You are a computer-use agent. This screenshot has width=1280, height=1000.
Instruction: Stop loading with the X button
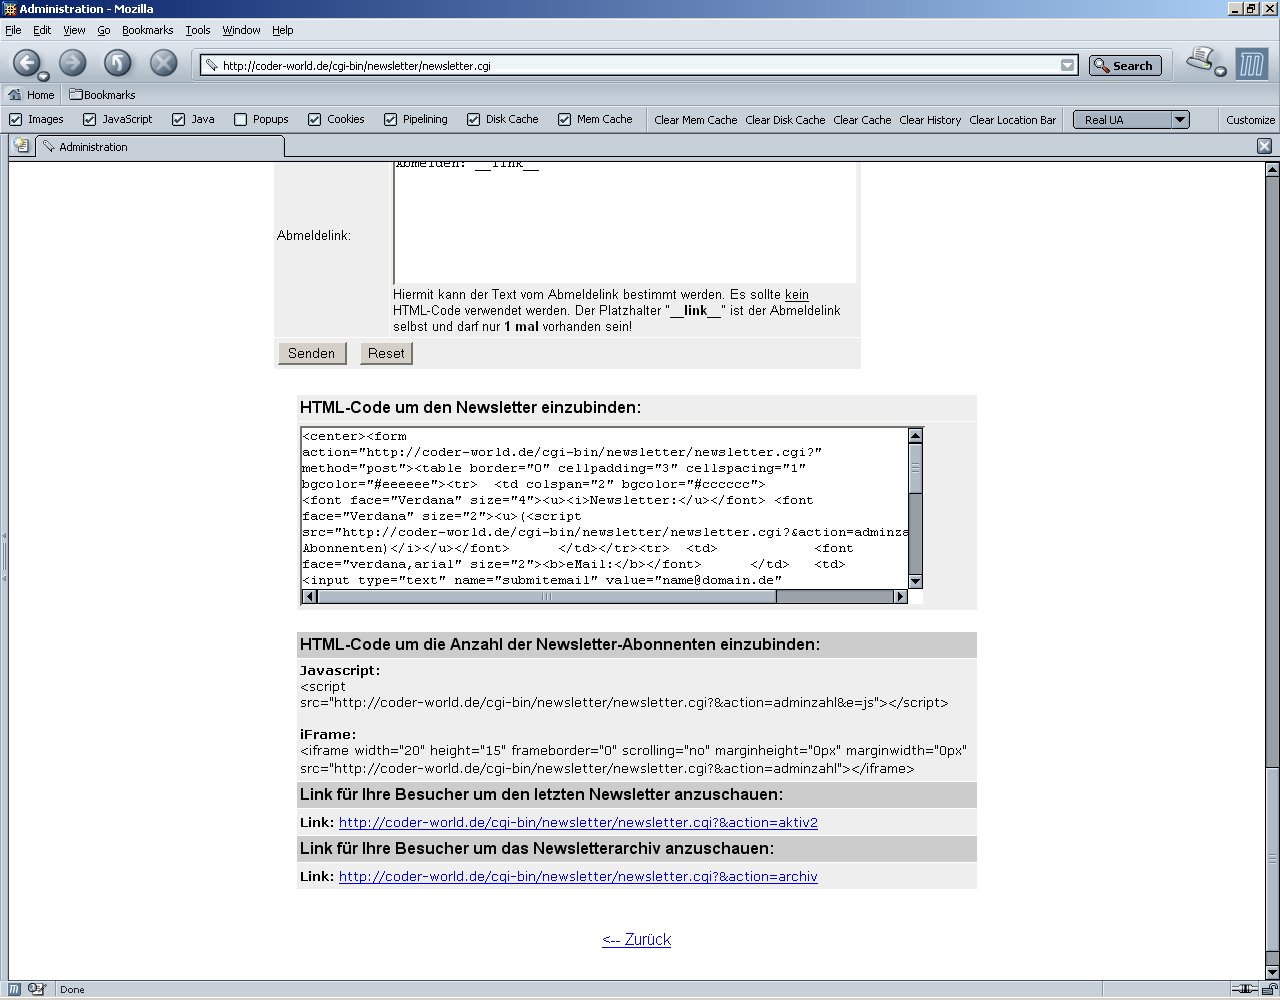(164, 63)
